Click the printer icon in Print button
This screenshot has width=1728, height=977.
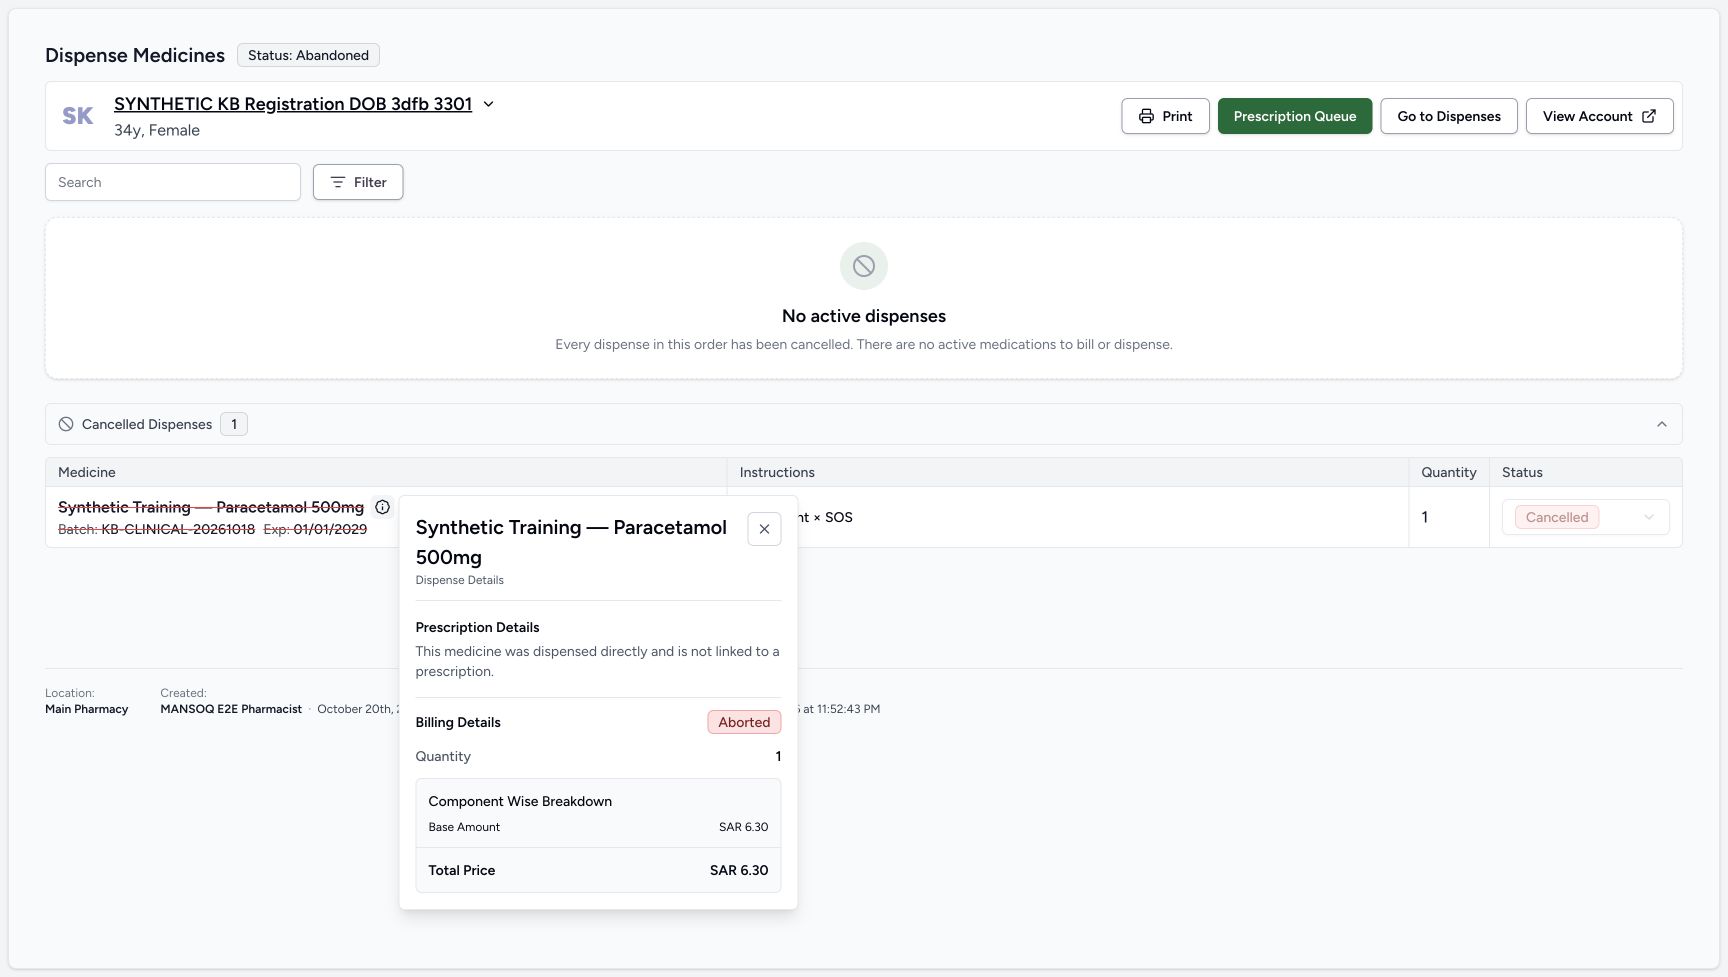(1146, 116)
